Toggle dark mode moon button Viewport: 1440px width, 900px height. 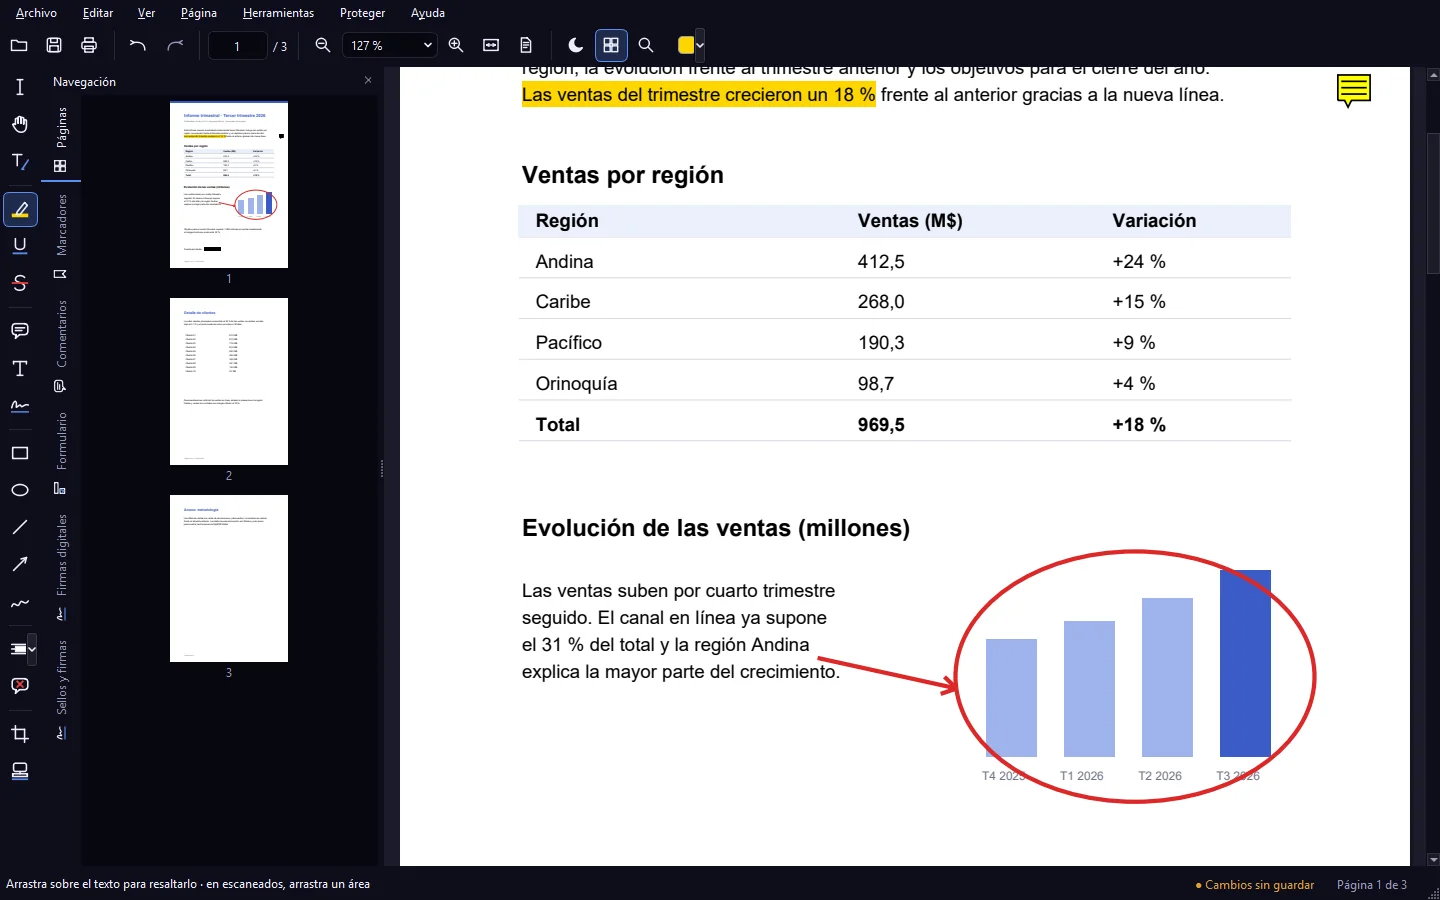[x=576, y=45]
